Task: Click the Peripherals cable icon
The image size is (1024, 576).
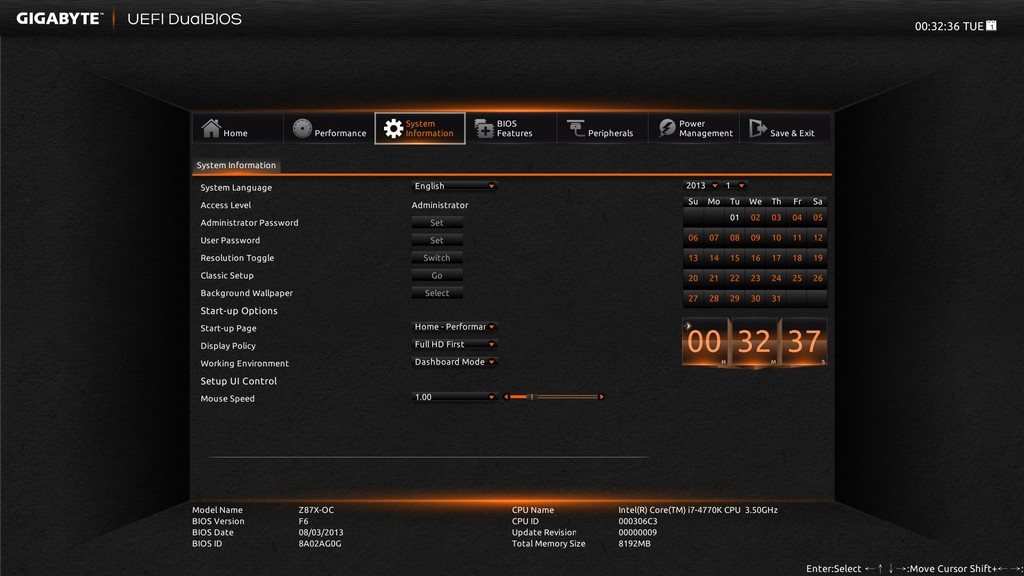Action: point(575,129)
